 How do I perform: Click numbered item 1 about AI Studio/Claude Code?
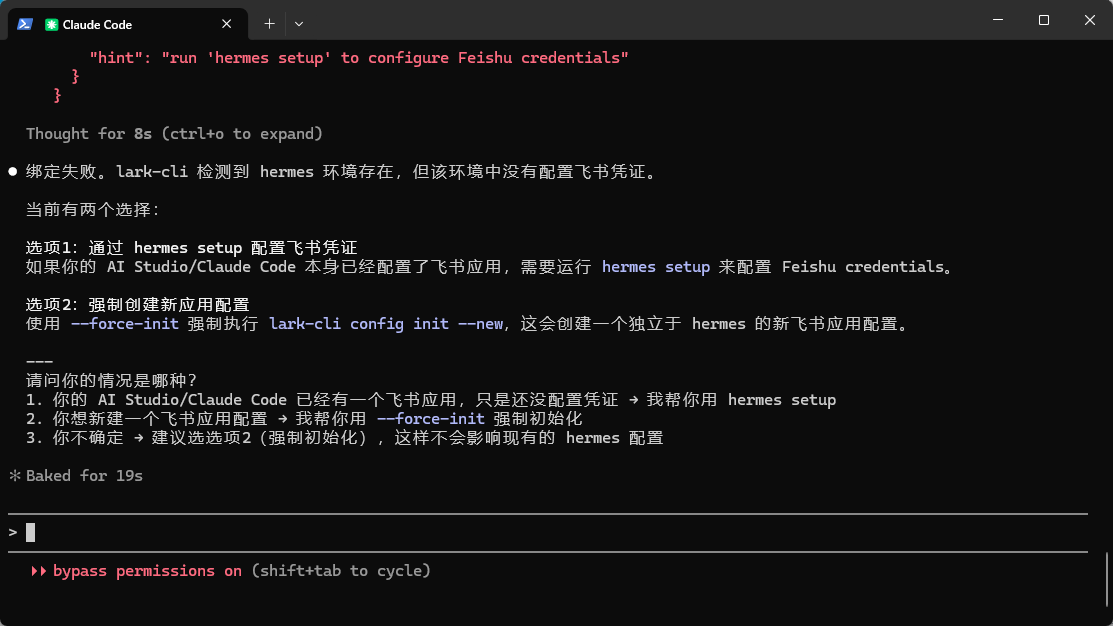(431, 400)
